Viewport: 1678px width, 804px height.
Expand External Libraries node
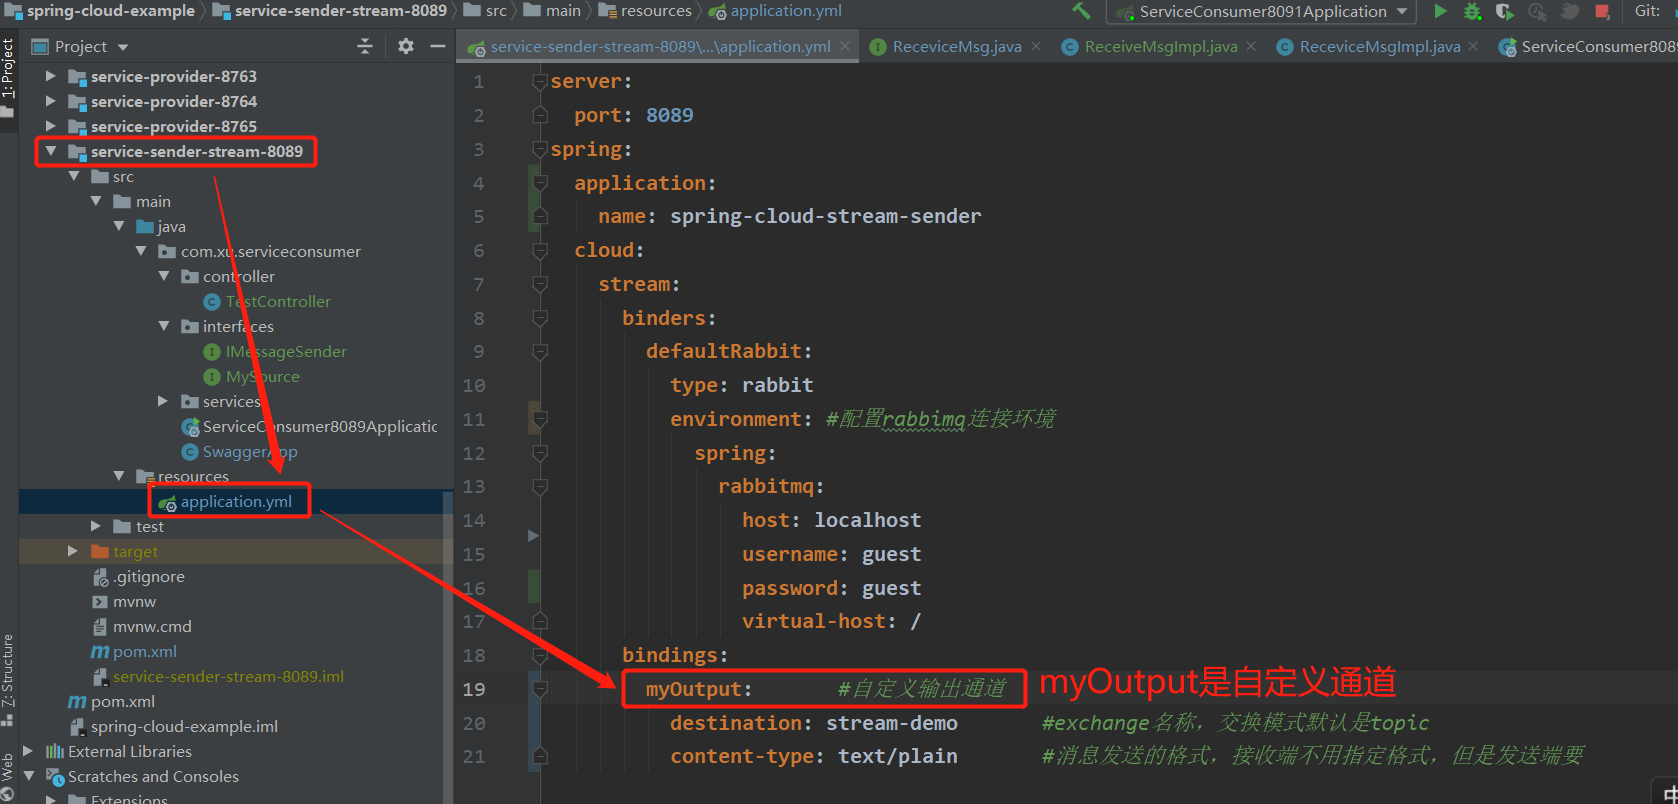point(28,751)
